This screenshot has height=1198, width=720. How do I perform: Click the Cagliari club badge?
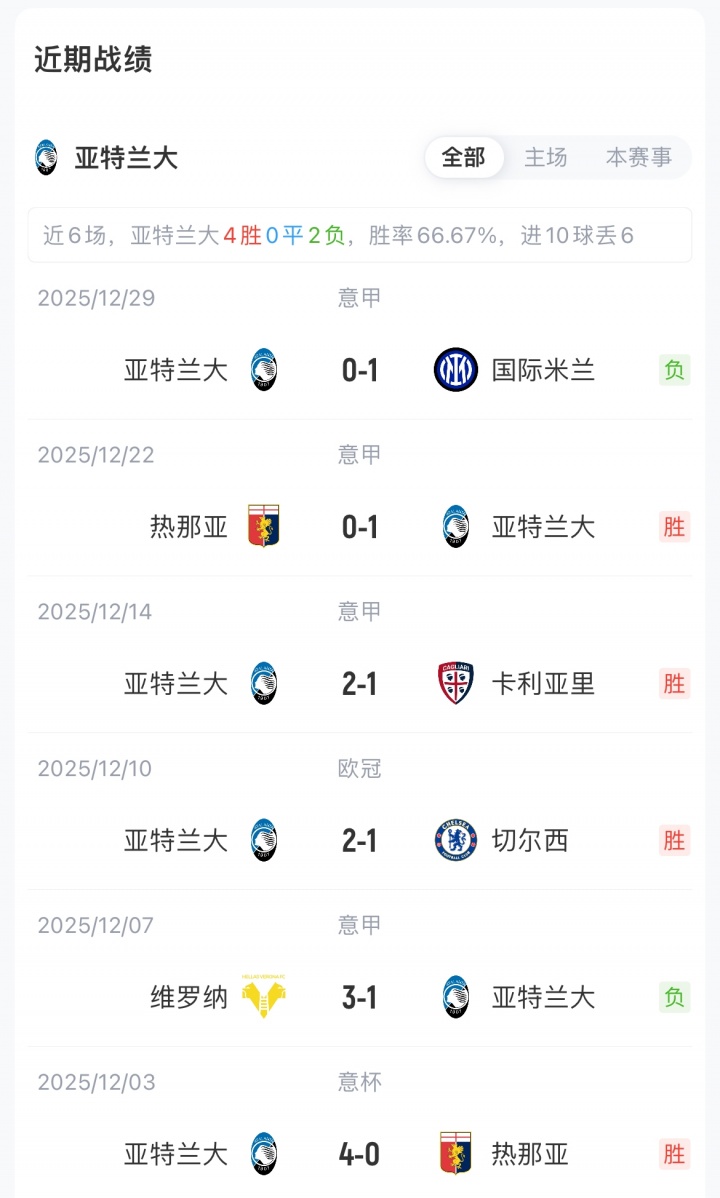click(x=455, y=684)
